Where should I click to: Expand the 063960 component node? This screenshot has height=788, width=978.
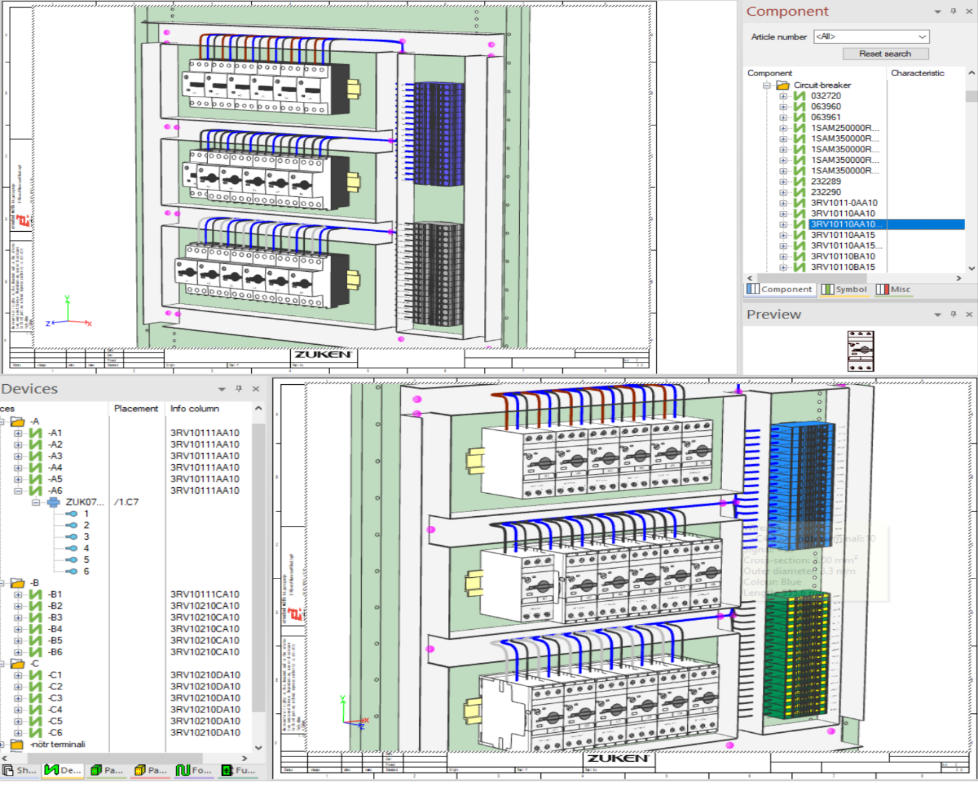(783, 107)
